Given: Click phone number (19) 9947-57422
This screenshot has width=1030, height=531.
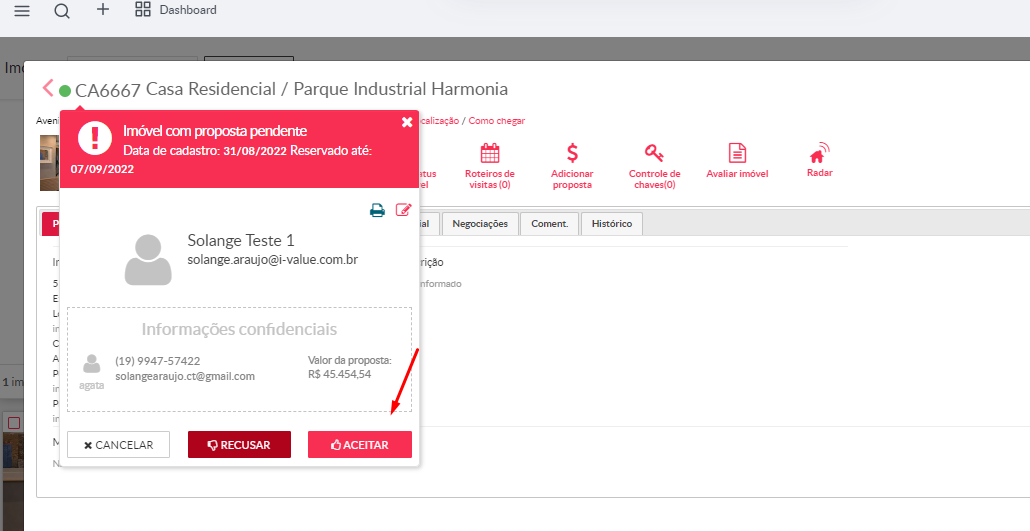Looking at the screenshot, I should [x=158, y=361].
